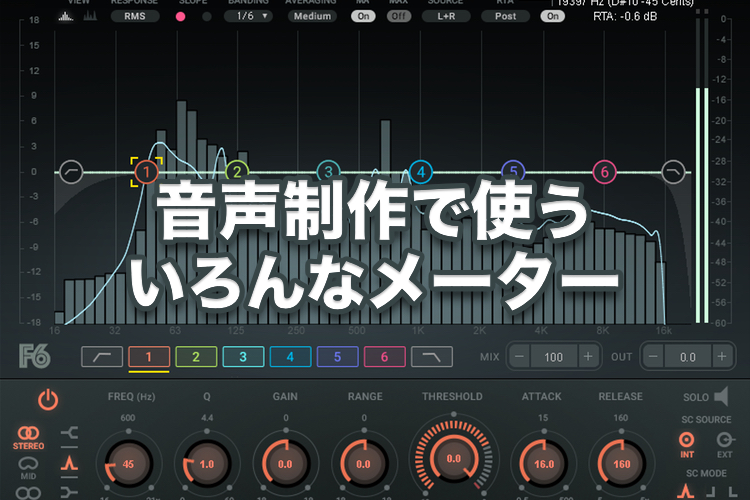Select the high shelf filter type icon
750x500 pixels.
tap(69, 492)
